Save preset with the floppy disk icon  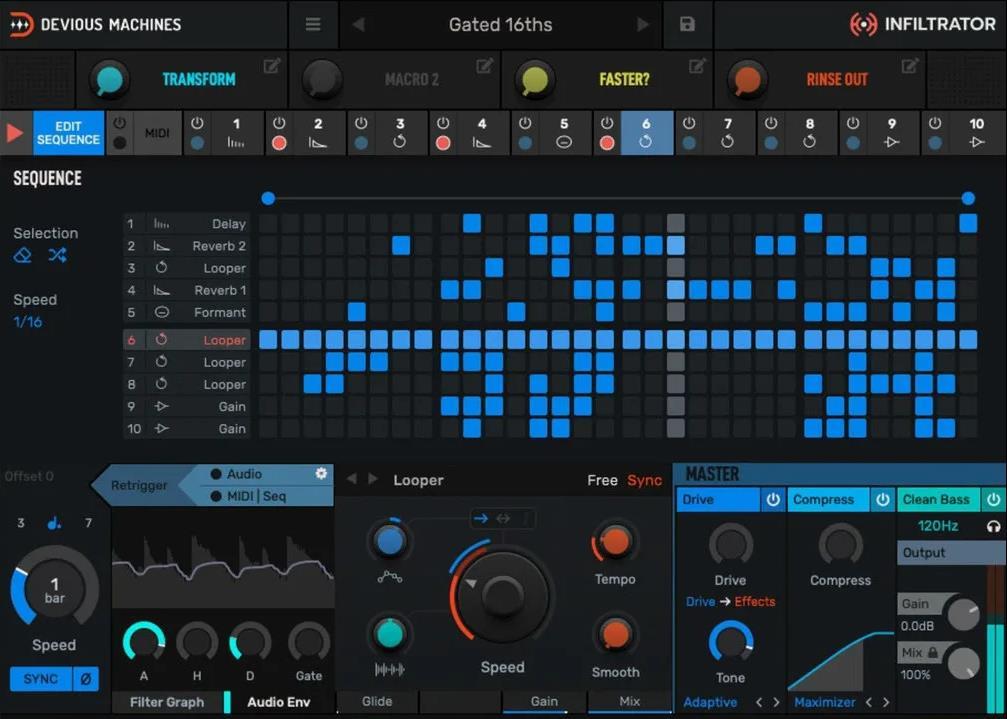pos(687,25)
